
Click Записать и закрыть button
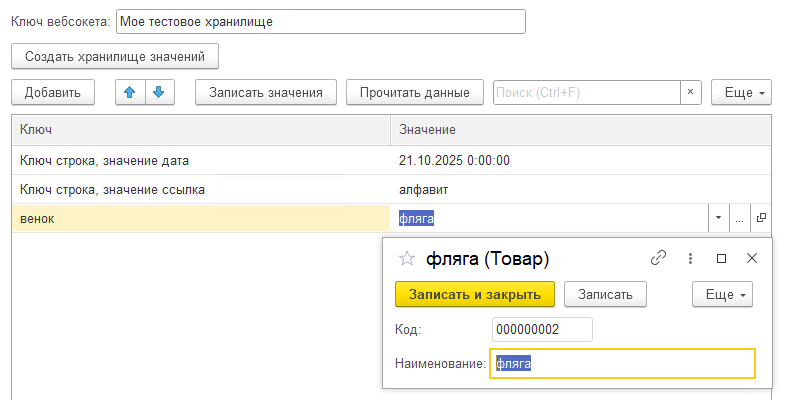click(x=475, y=294)
